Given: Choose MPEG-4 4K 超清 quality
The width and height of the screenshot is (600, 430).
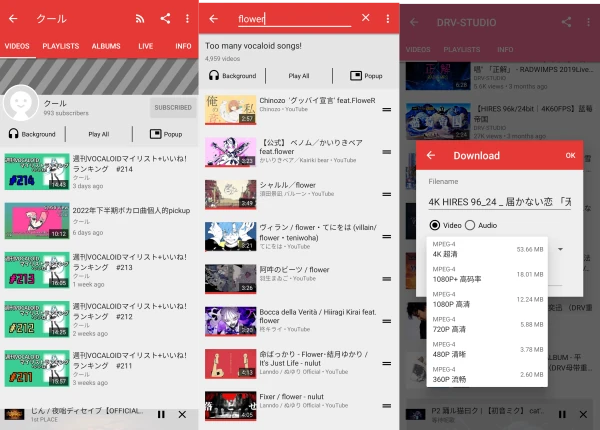Looking at the screenshot, I should [487, 249].
